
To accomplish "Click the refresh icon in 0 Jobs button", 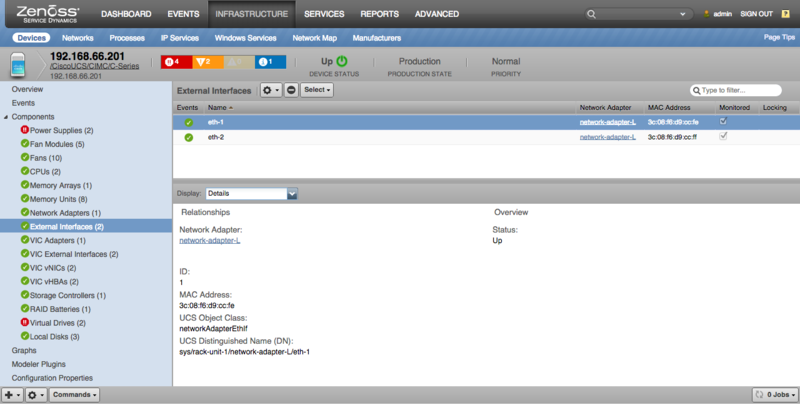I will point(760,395).
